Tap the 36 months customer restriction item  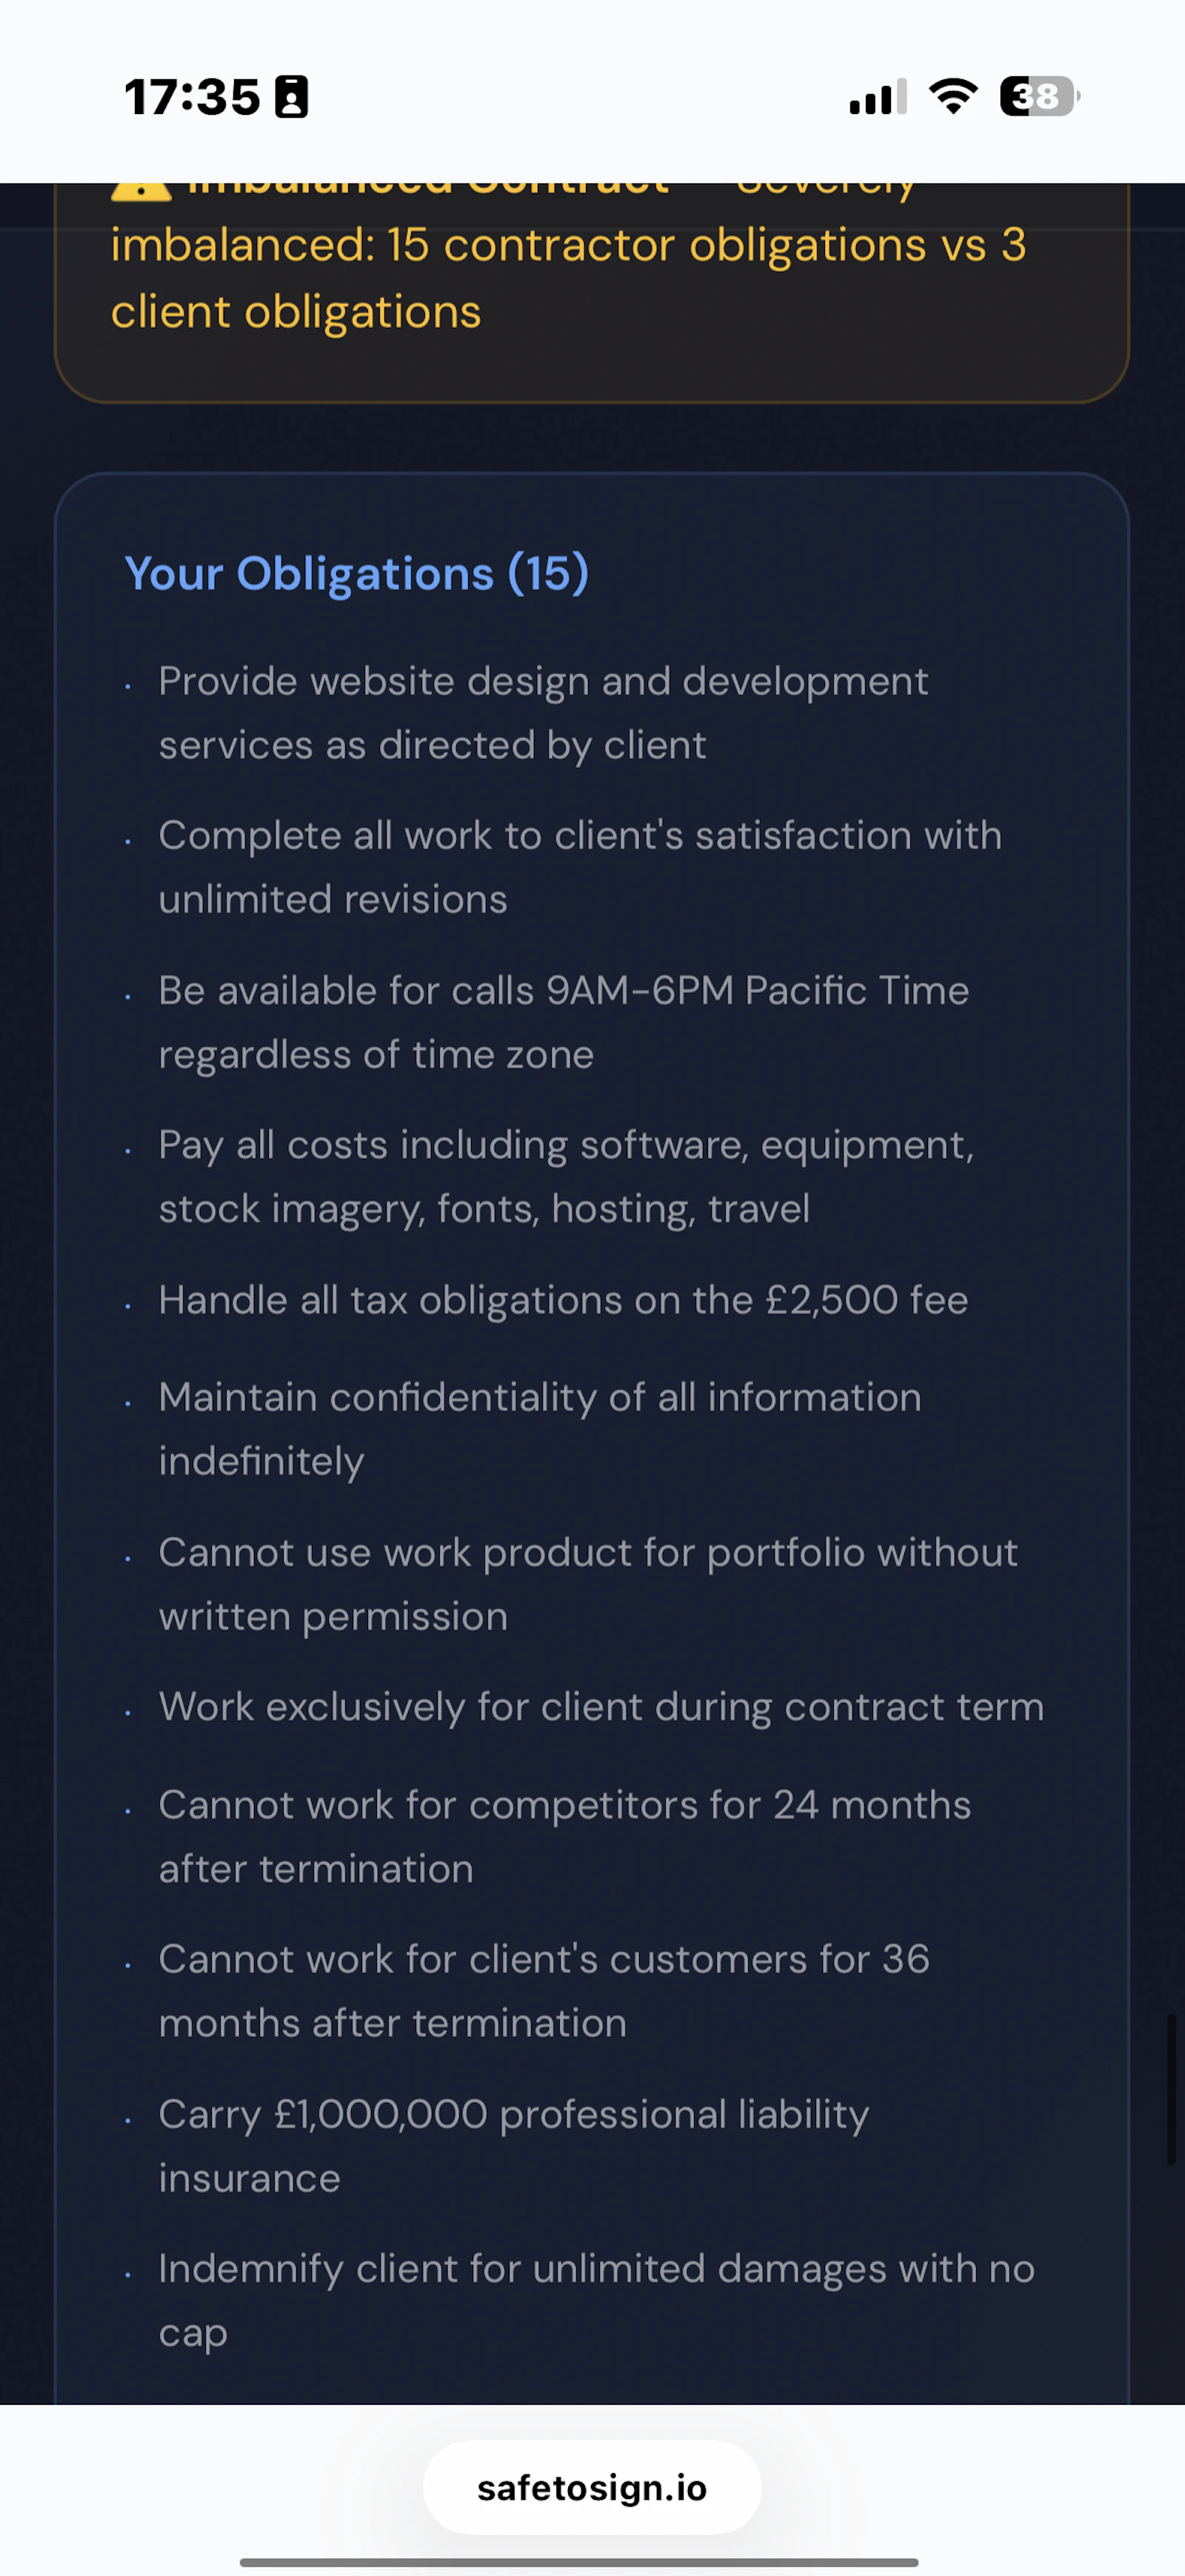[x=544, y=1990]
